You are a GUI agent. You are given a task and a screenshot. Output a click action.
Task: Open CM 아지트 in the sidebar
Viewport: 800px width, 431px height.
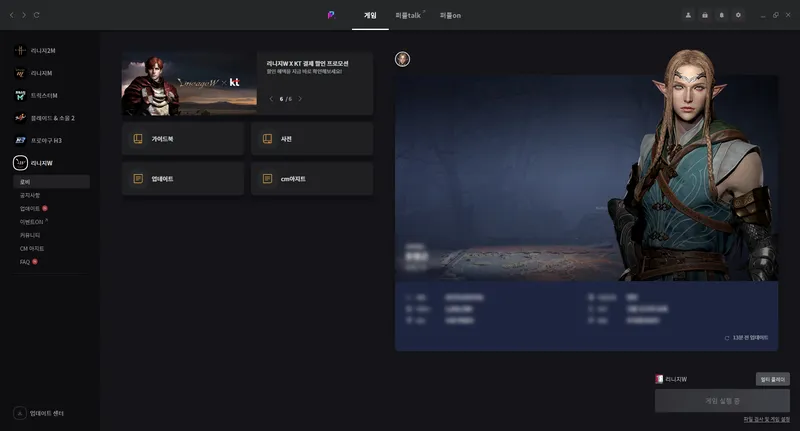tap(32, 248)
